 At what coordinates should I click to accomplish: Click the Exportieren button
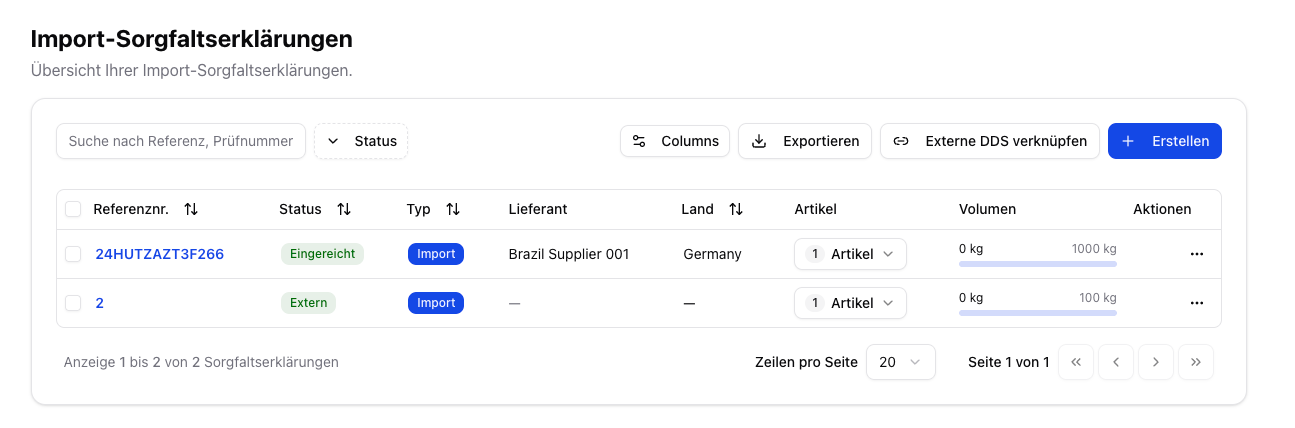tap(805, 141)
